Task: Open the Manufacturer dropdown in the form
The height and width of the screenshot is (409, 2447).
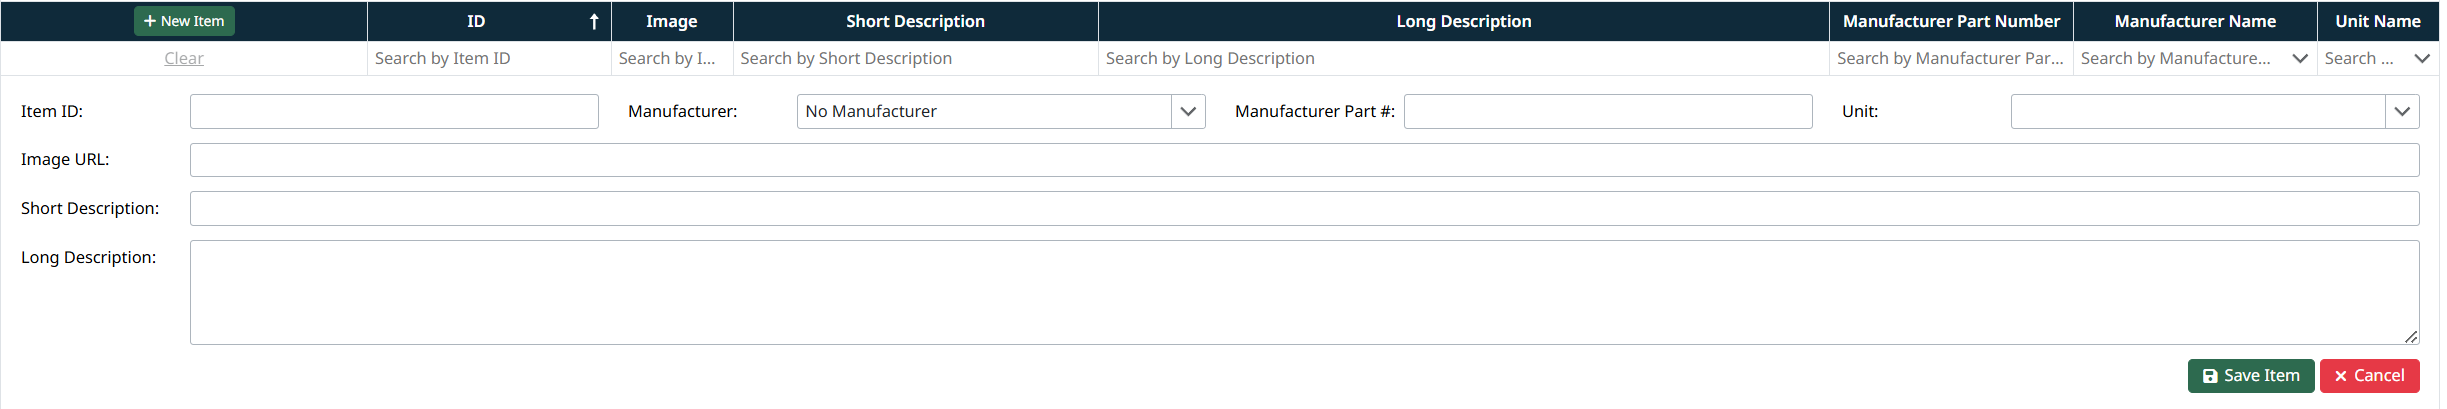Action: click(x=1188, y=111)
